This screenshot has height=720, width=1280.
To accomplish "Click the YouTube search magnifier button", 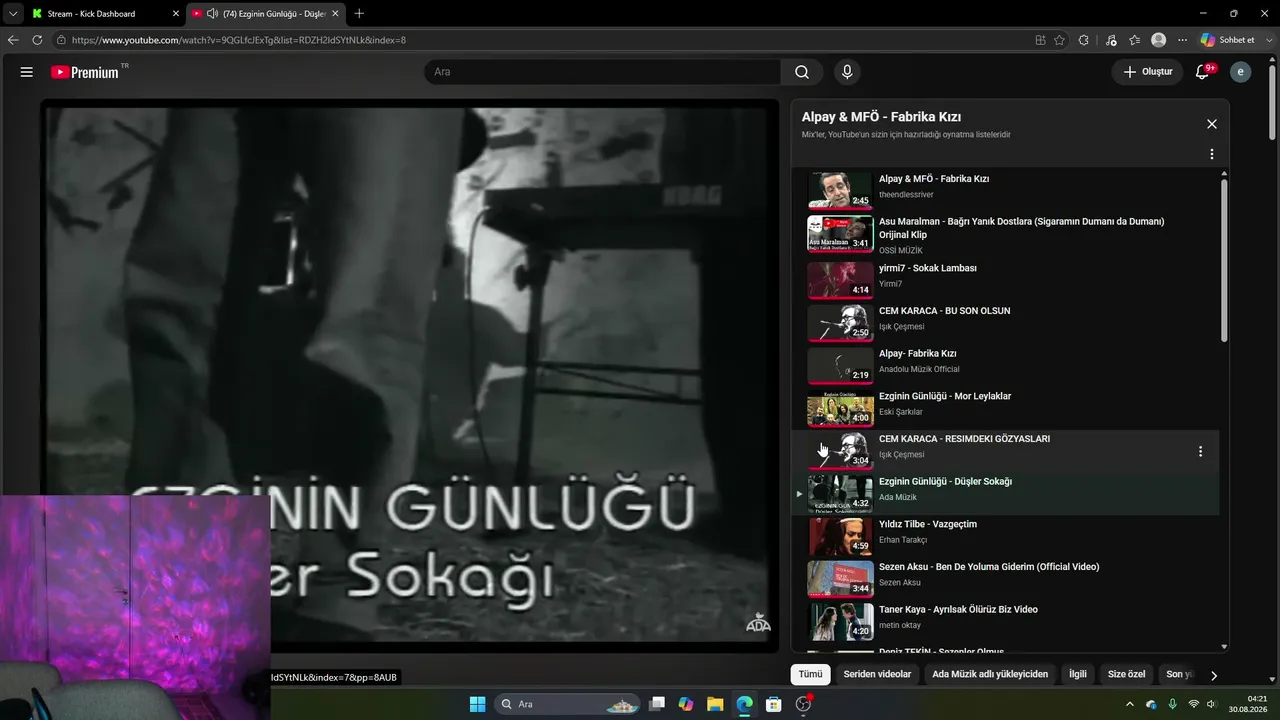I will pyautogui.click(x=802, y=72).
